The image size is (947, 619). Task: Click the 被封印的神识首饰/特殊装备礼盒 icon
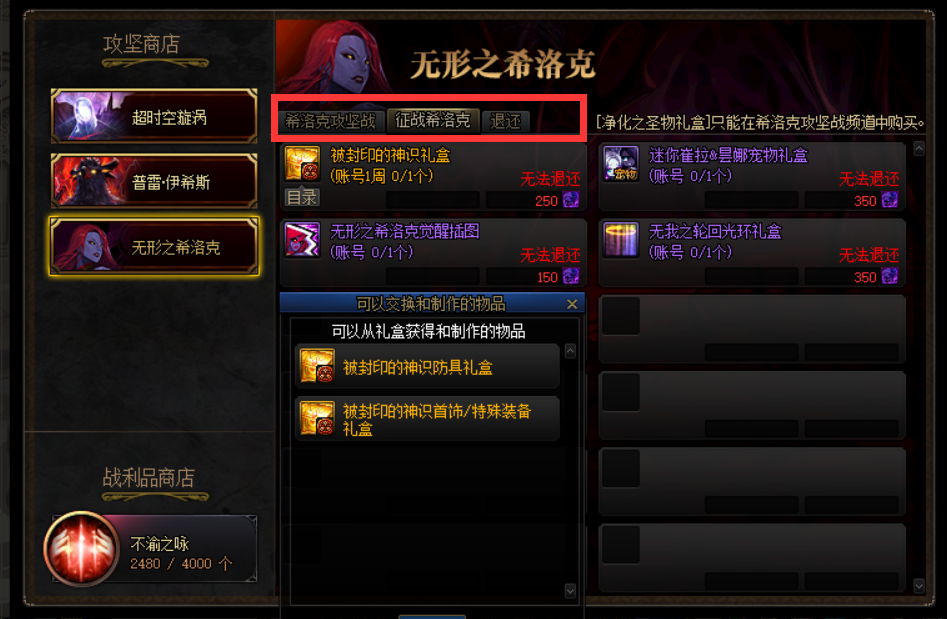pyautogui.click(x=317, y=418)
